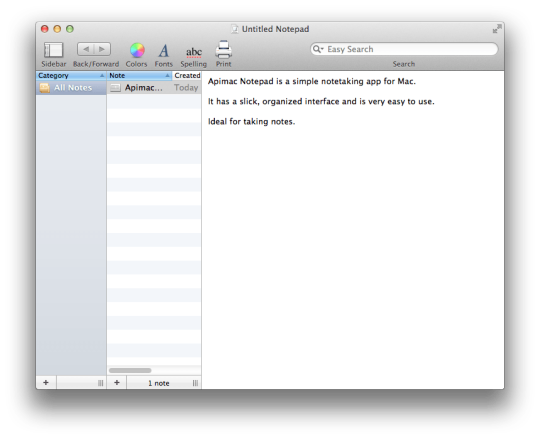Viewport: 540px width, 439px height.
Task: Go back with the left arrow button
Action: [86, 49]
